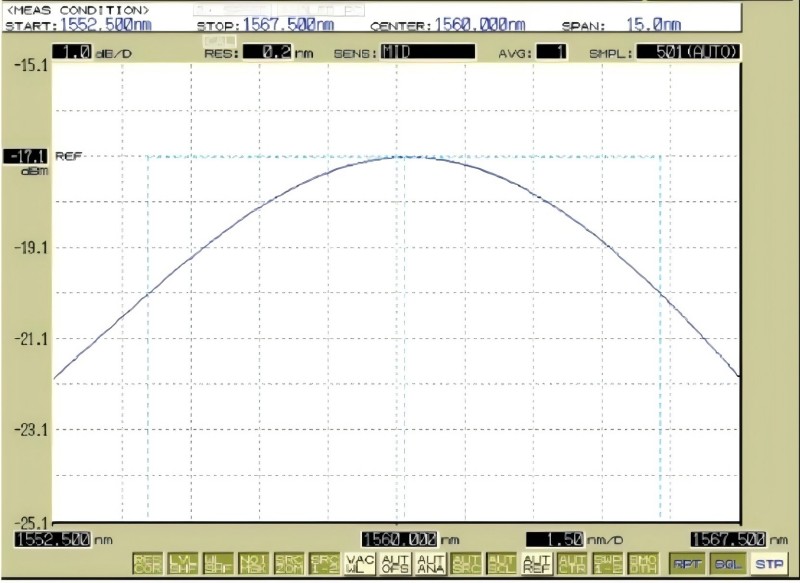
Task: Click the 1560.002 nm center field below graph
Action: (399, 539)
